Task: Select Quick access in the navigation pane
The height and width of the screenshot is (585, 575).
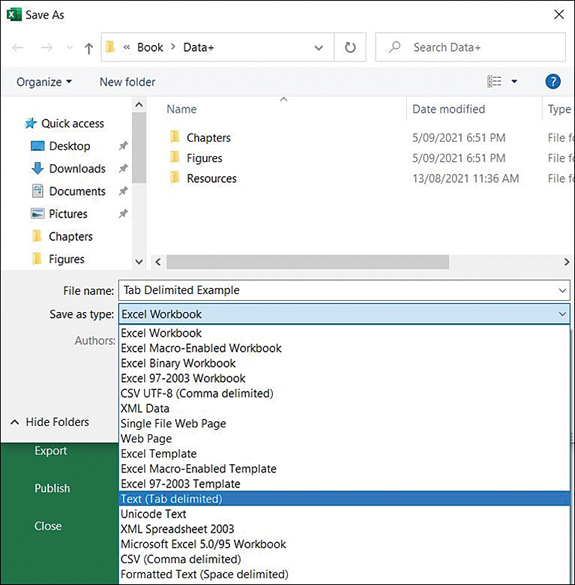Action: click(65, 123)
